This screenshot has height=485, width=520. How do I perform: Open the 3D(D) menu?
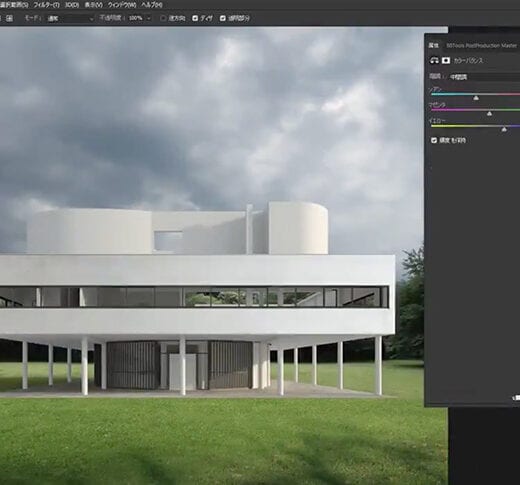[x=72, y=5]
